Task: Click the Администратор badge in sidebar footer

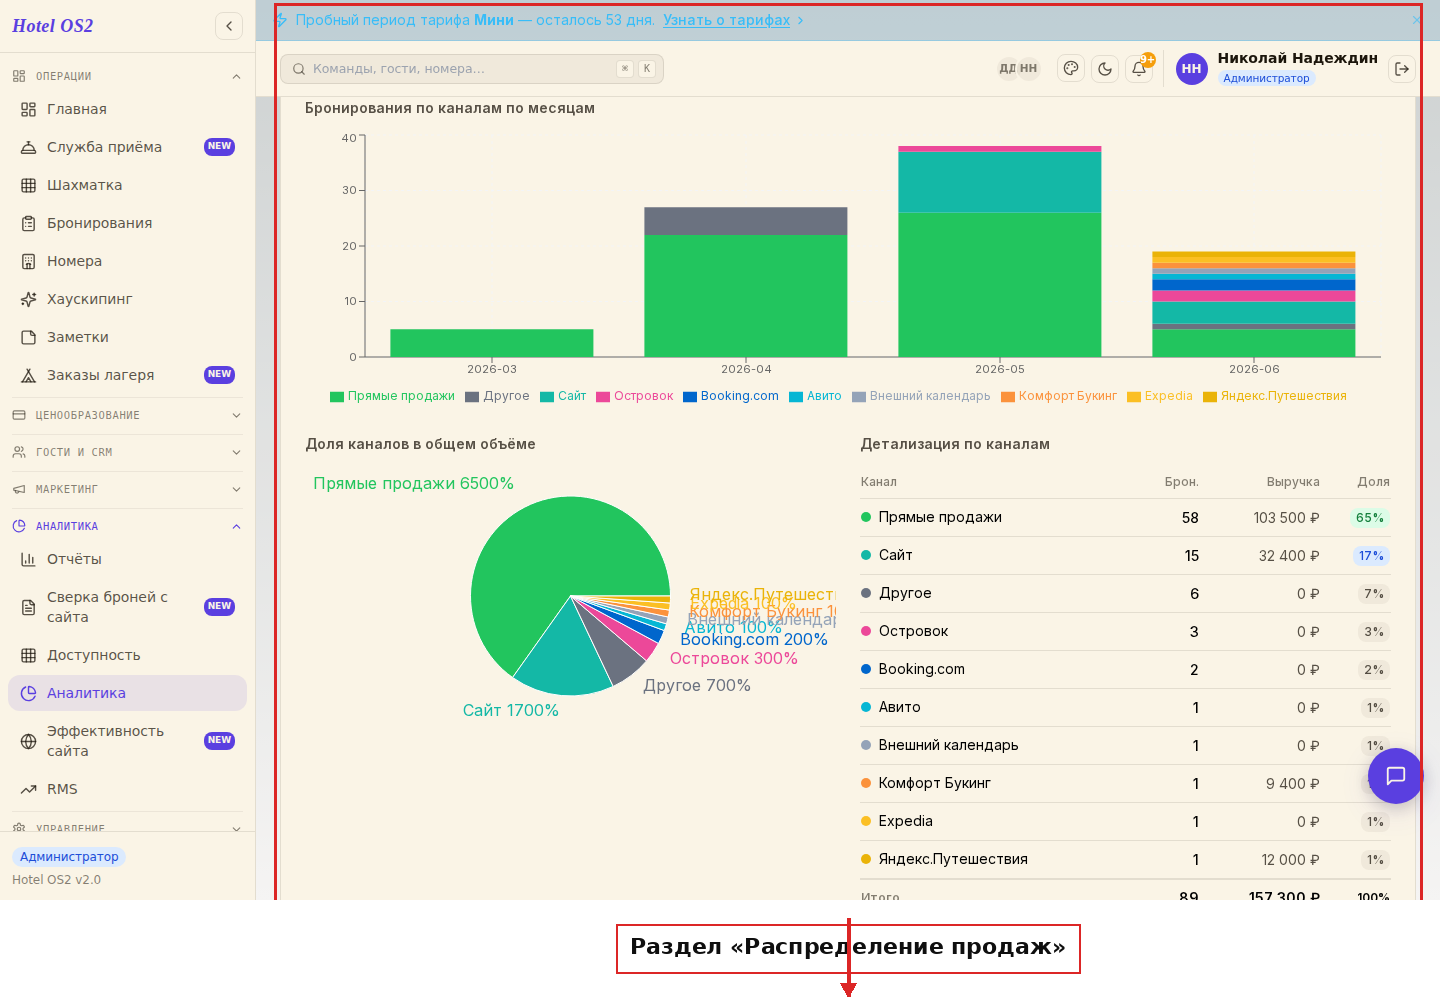Action: pos(69,856)
